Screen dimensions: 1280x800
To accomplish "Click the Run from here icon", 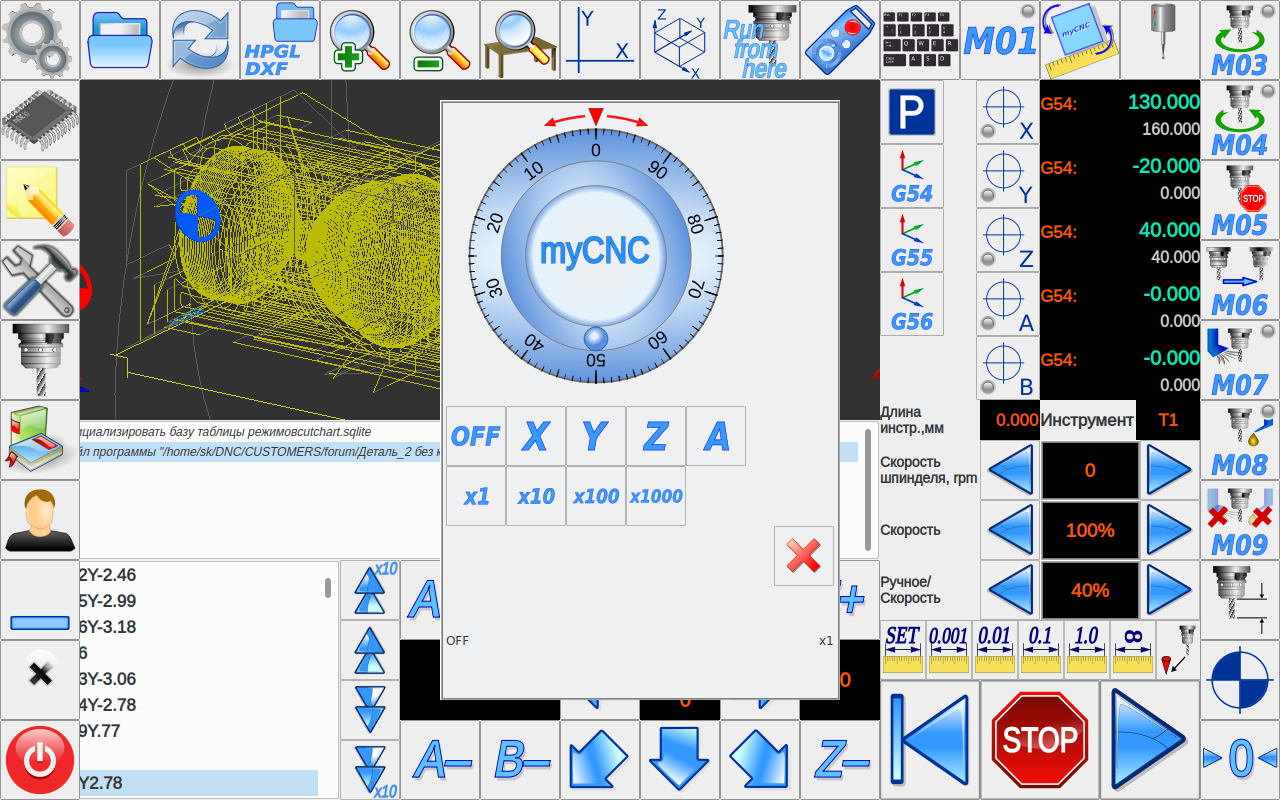I will coord(760,40).
